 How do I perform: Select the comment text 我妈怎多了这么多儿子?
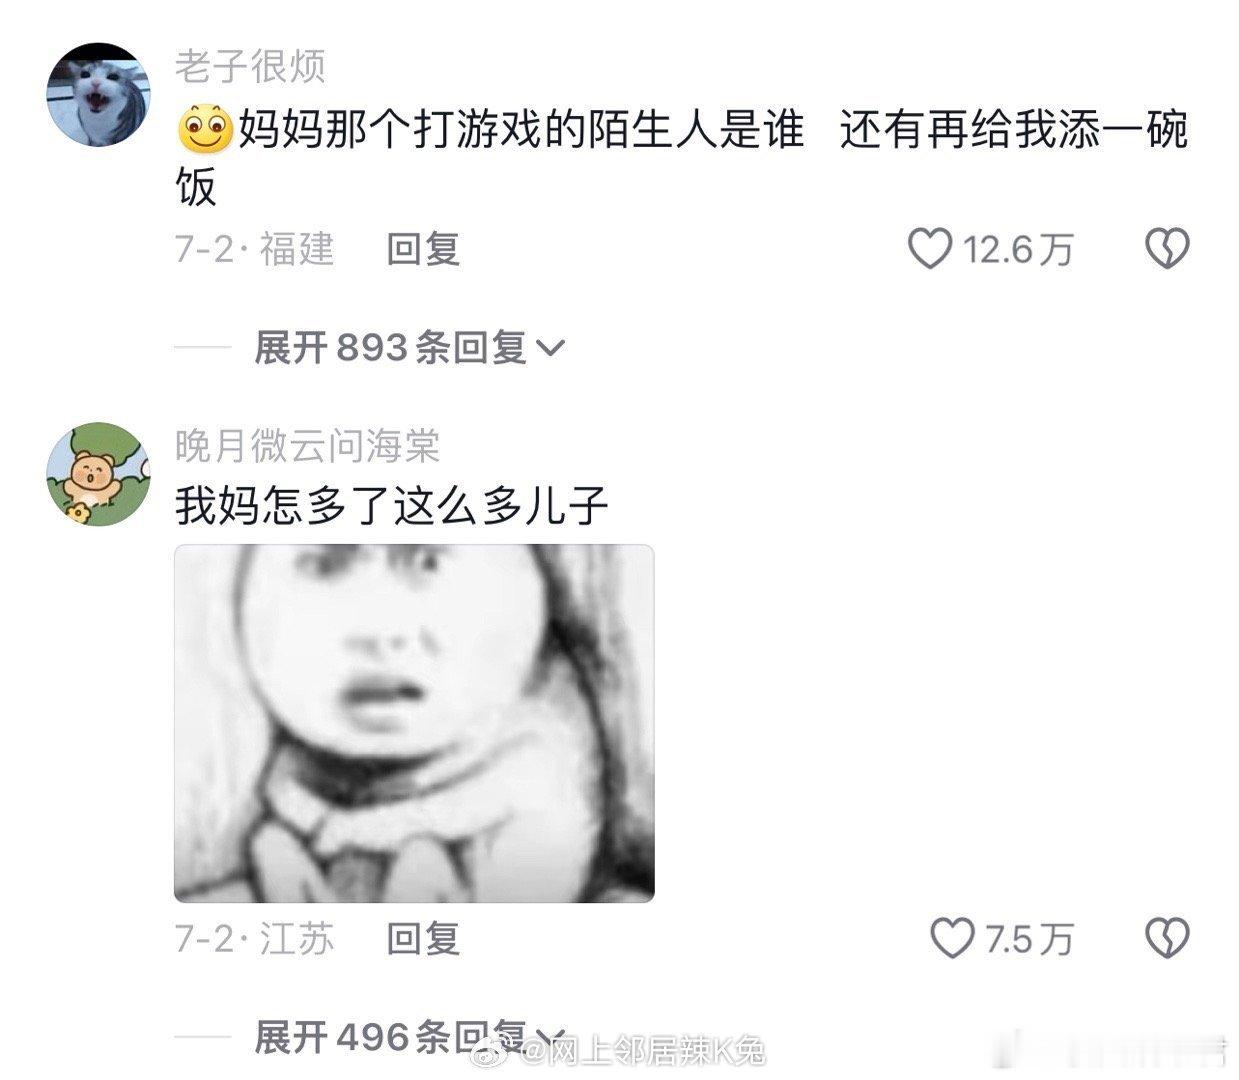tap(392, 505)
